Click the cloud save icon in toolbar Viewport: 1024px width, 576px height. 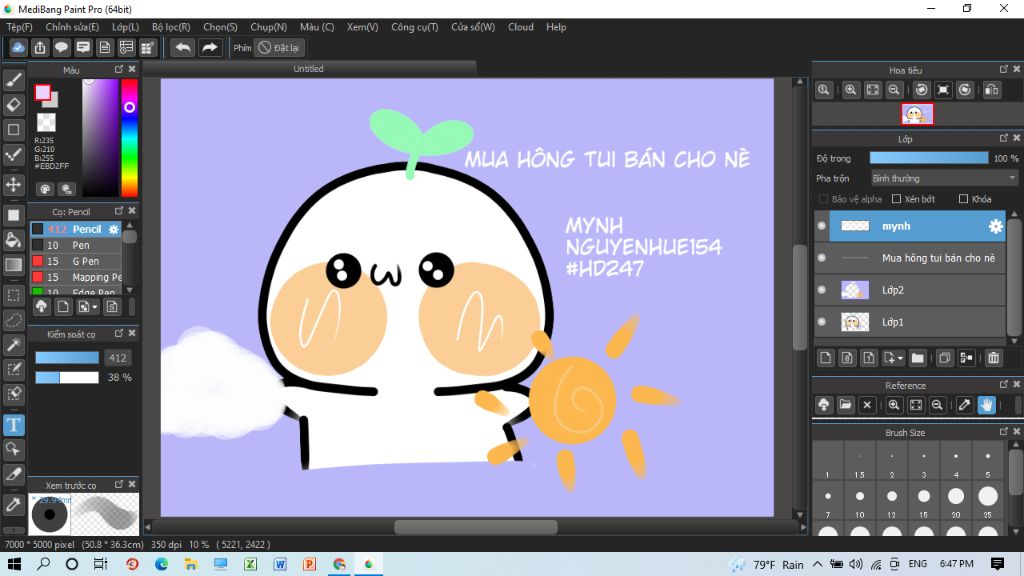[18, 48]
